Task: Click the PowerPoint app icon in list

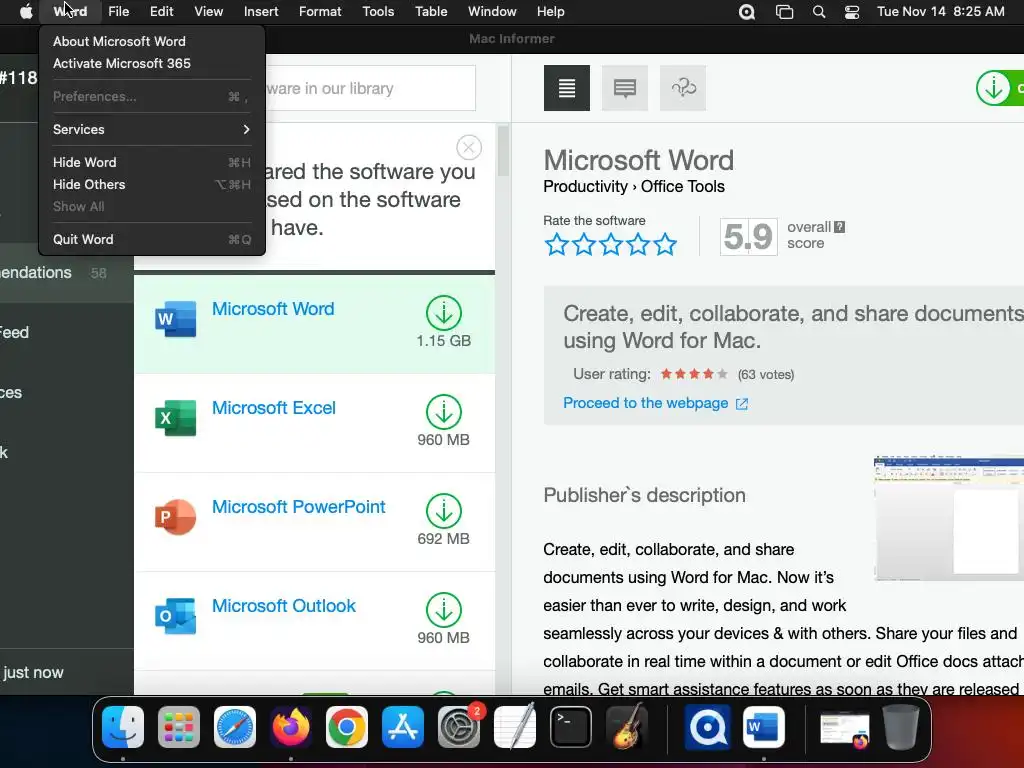Action: [x=176, y=517]
